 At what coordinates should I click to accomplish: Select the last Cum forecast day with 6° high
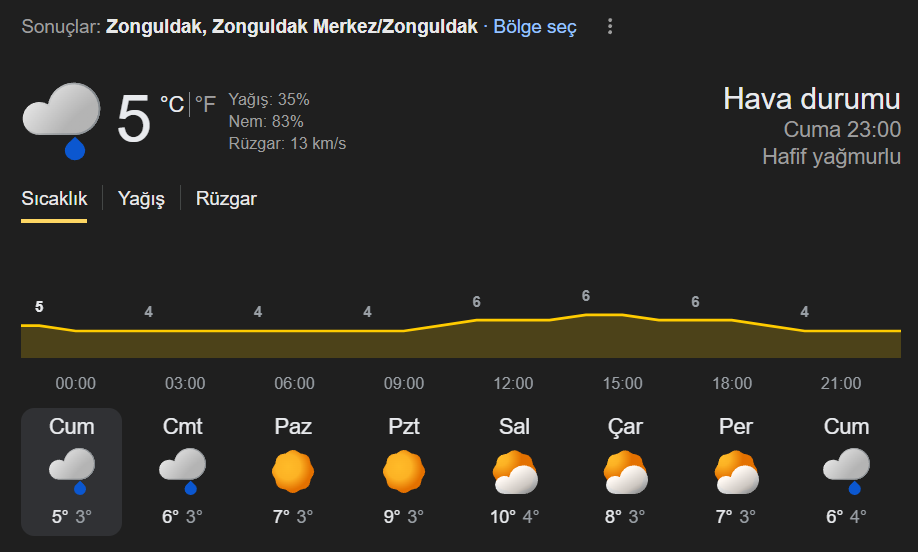tap(846, 471)
